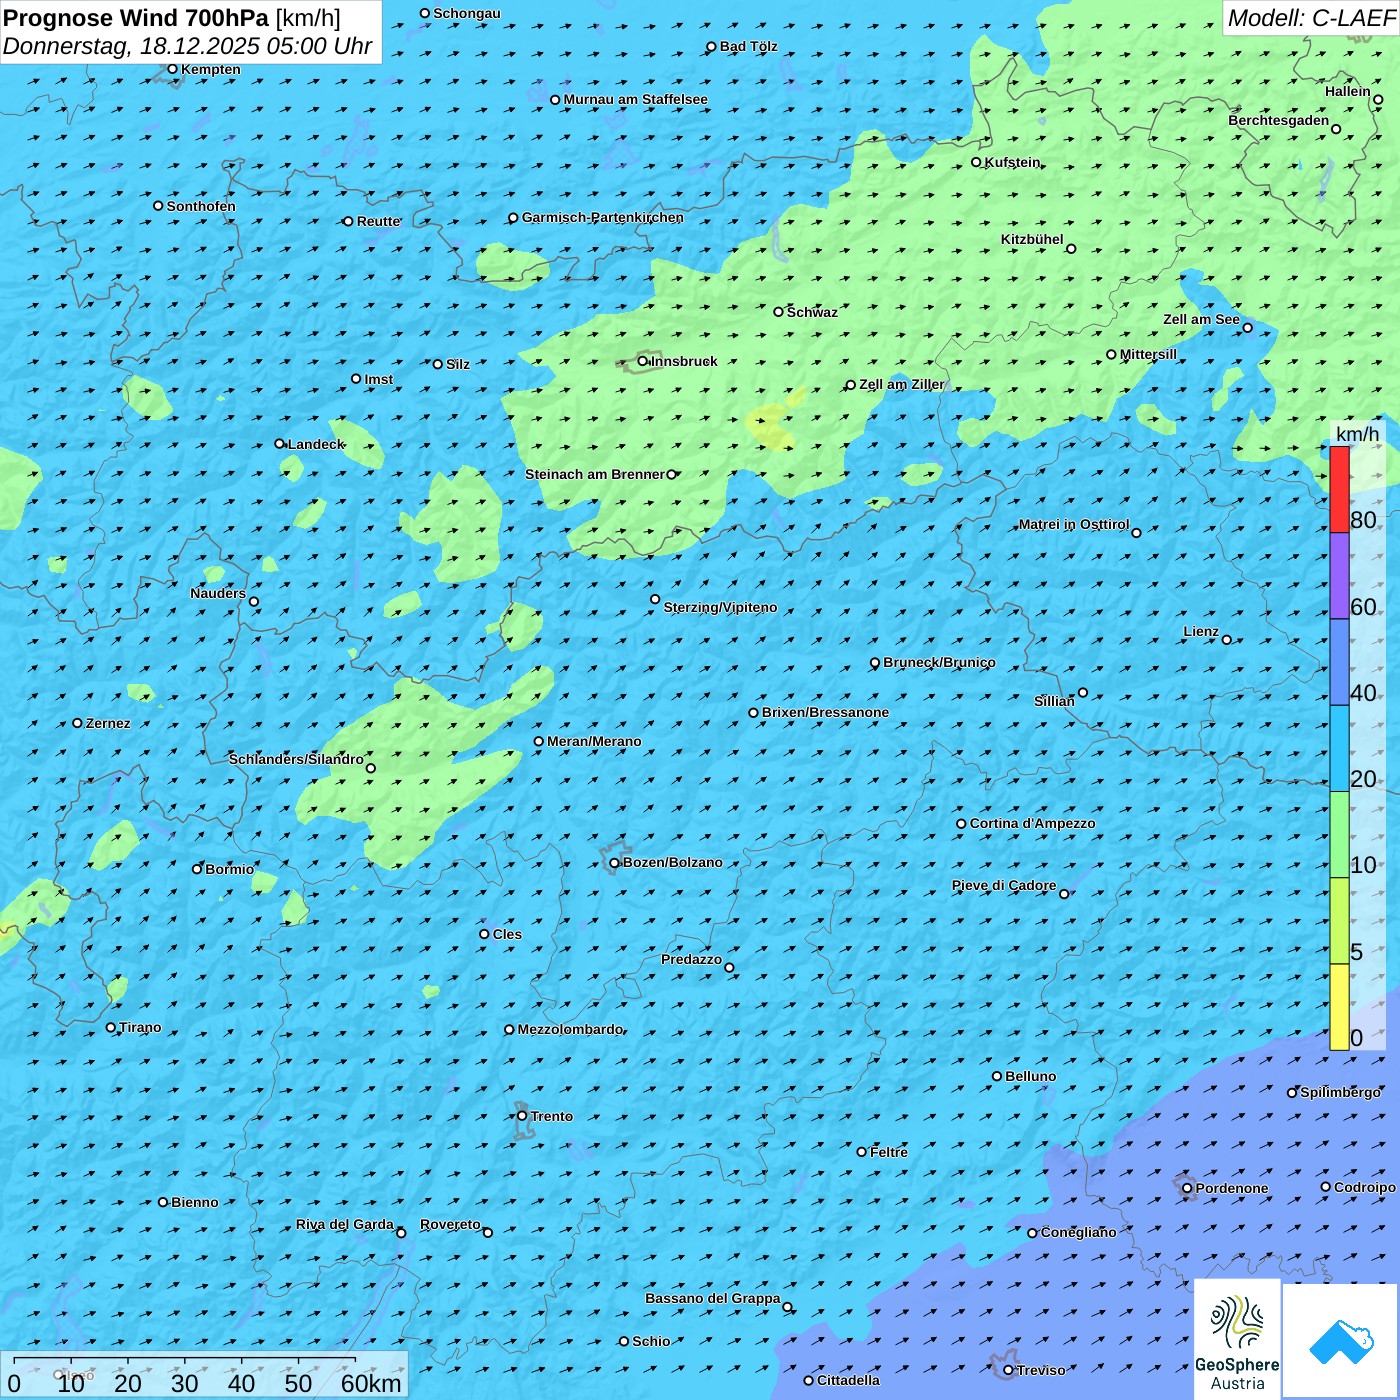Viewport: 1400px width, 1400px height.
Task: Click the Schwaz city marker
Action: point(779,312)
